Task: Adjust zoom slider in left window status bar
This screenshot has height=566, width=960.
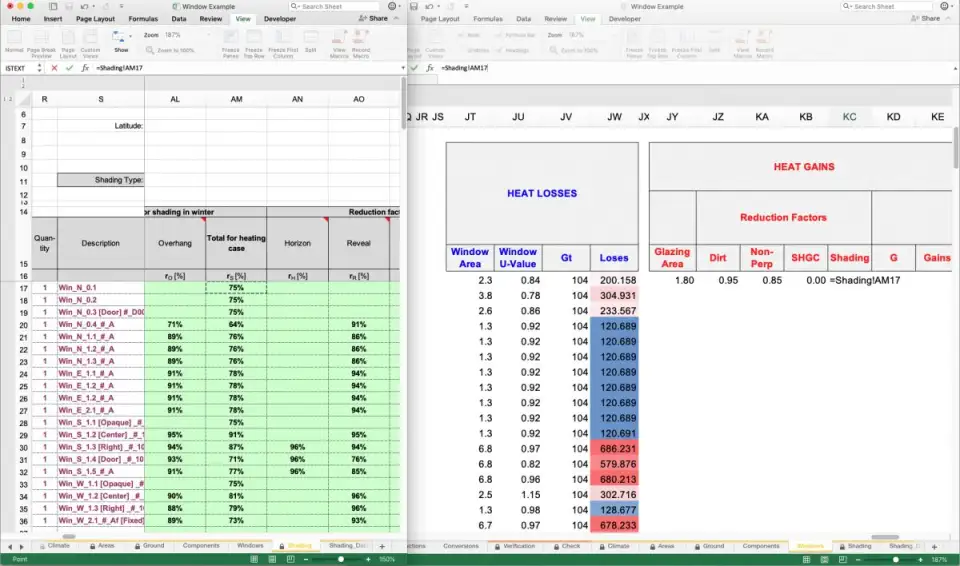Action: [342, 559]
